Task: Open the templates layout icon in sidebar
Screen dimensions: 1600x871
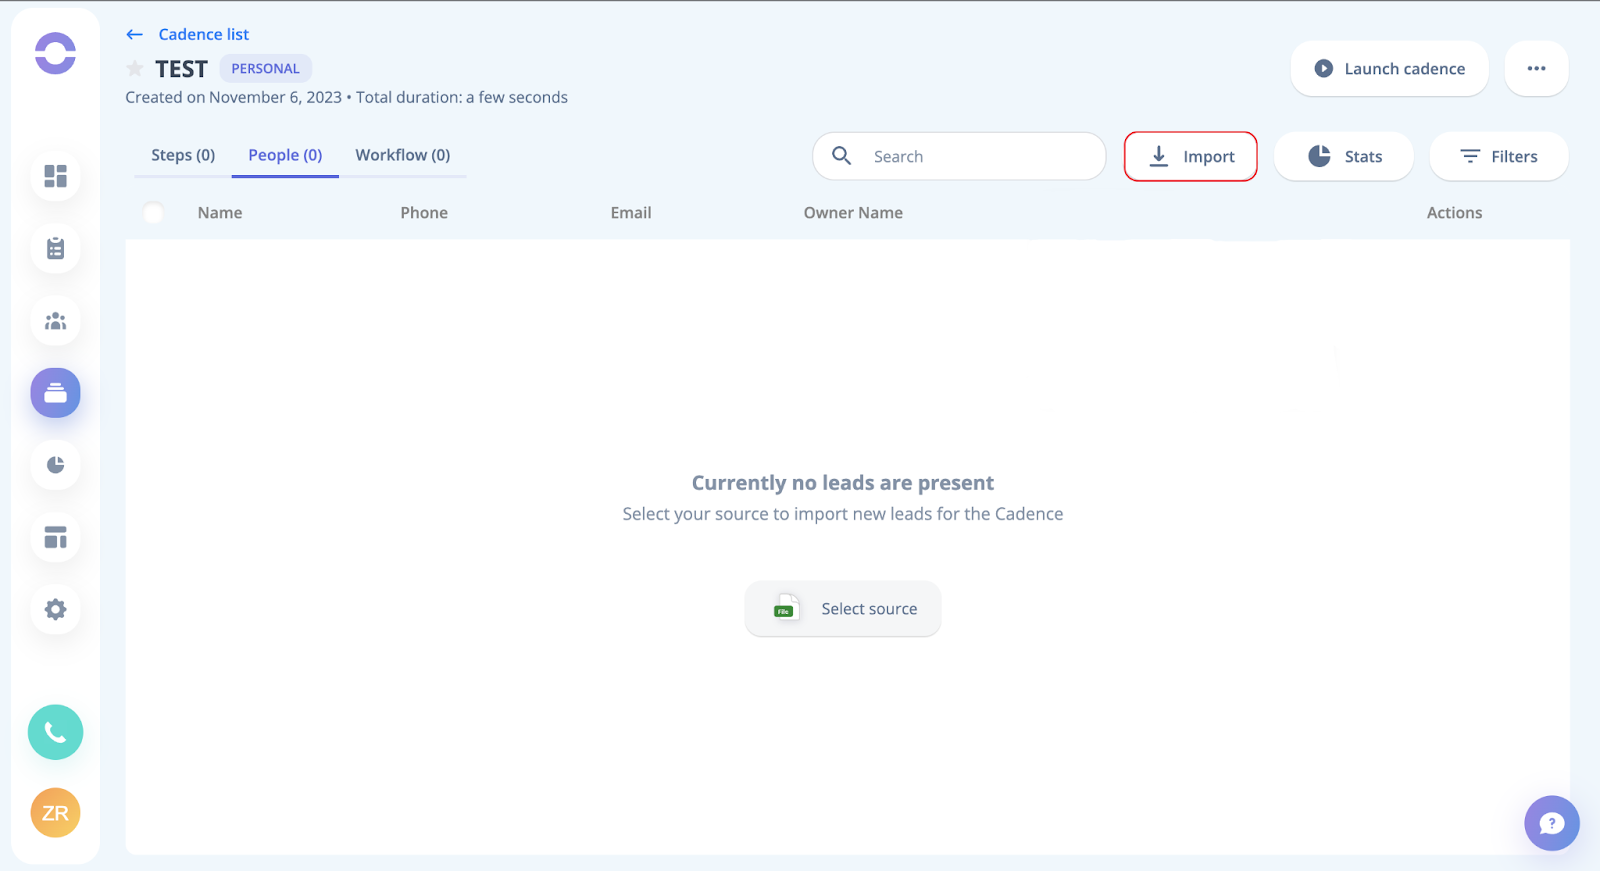Action: (55, 537)
